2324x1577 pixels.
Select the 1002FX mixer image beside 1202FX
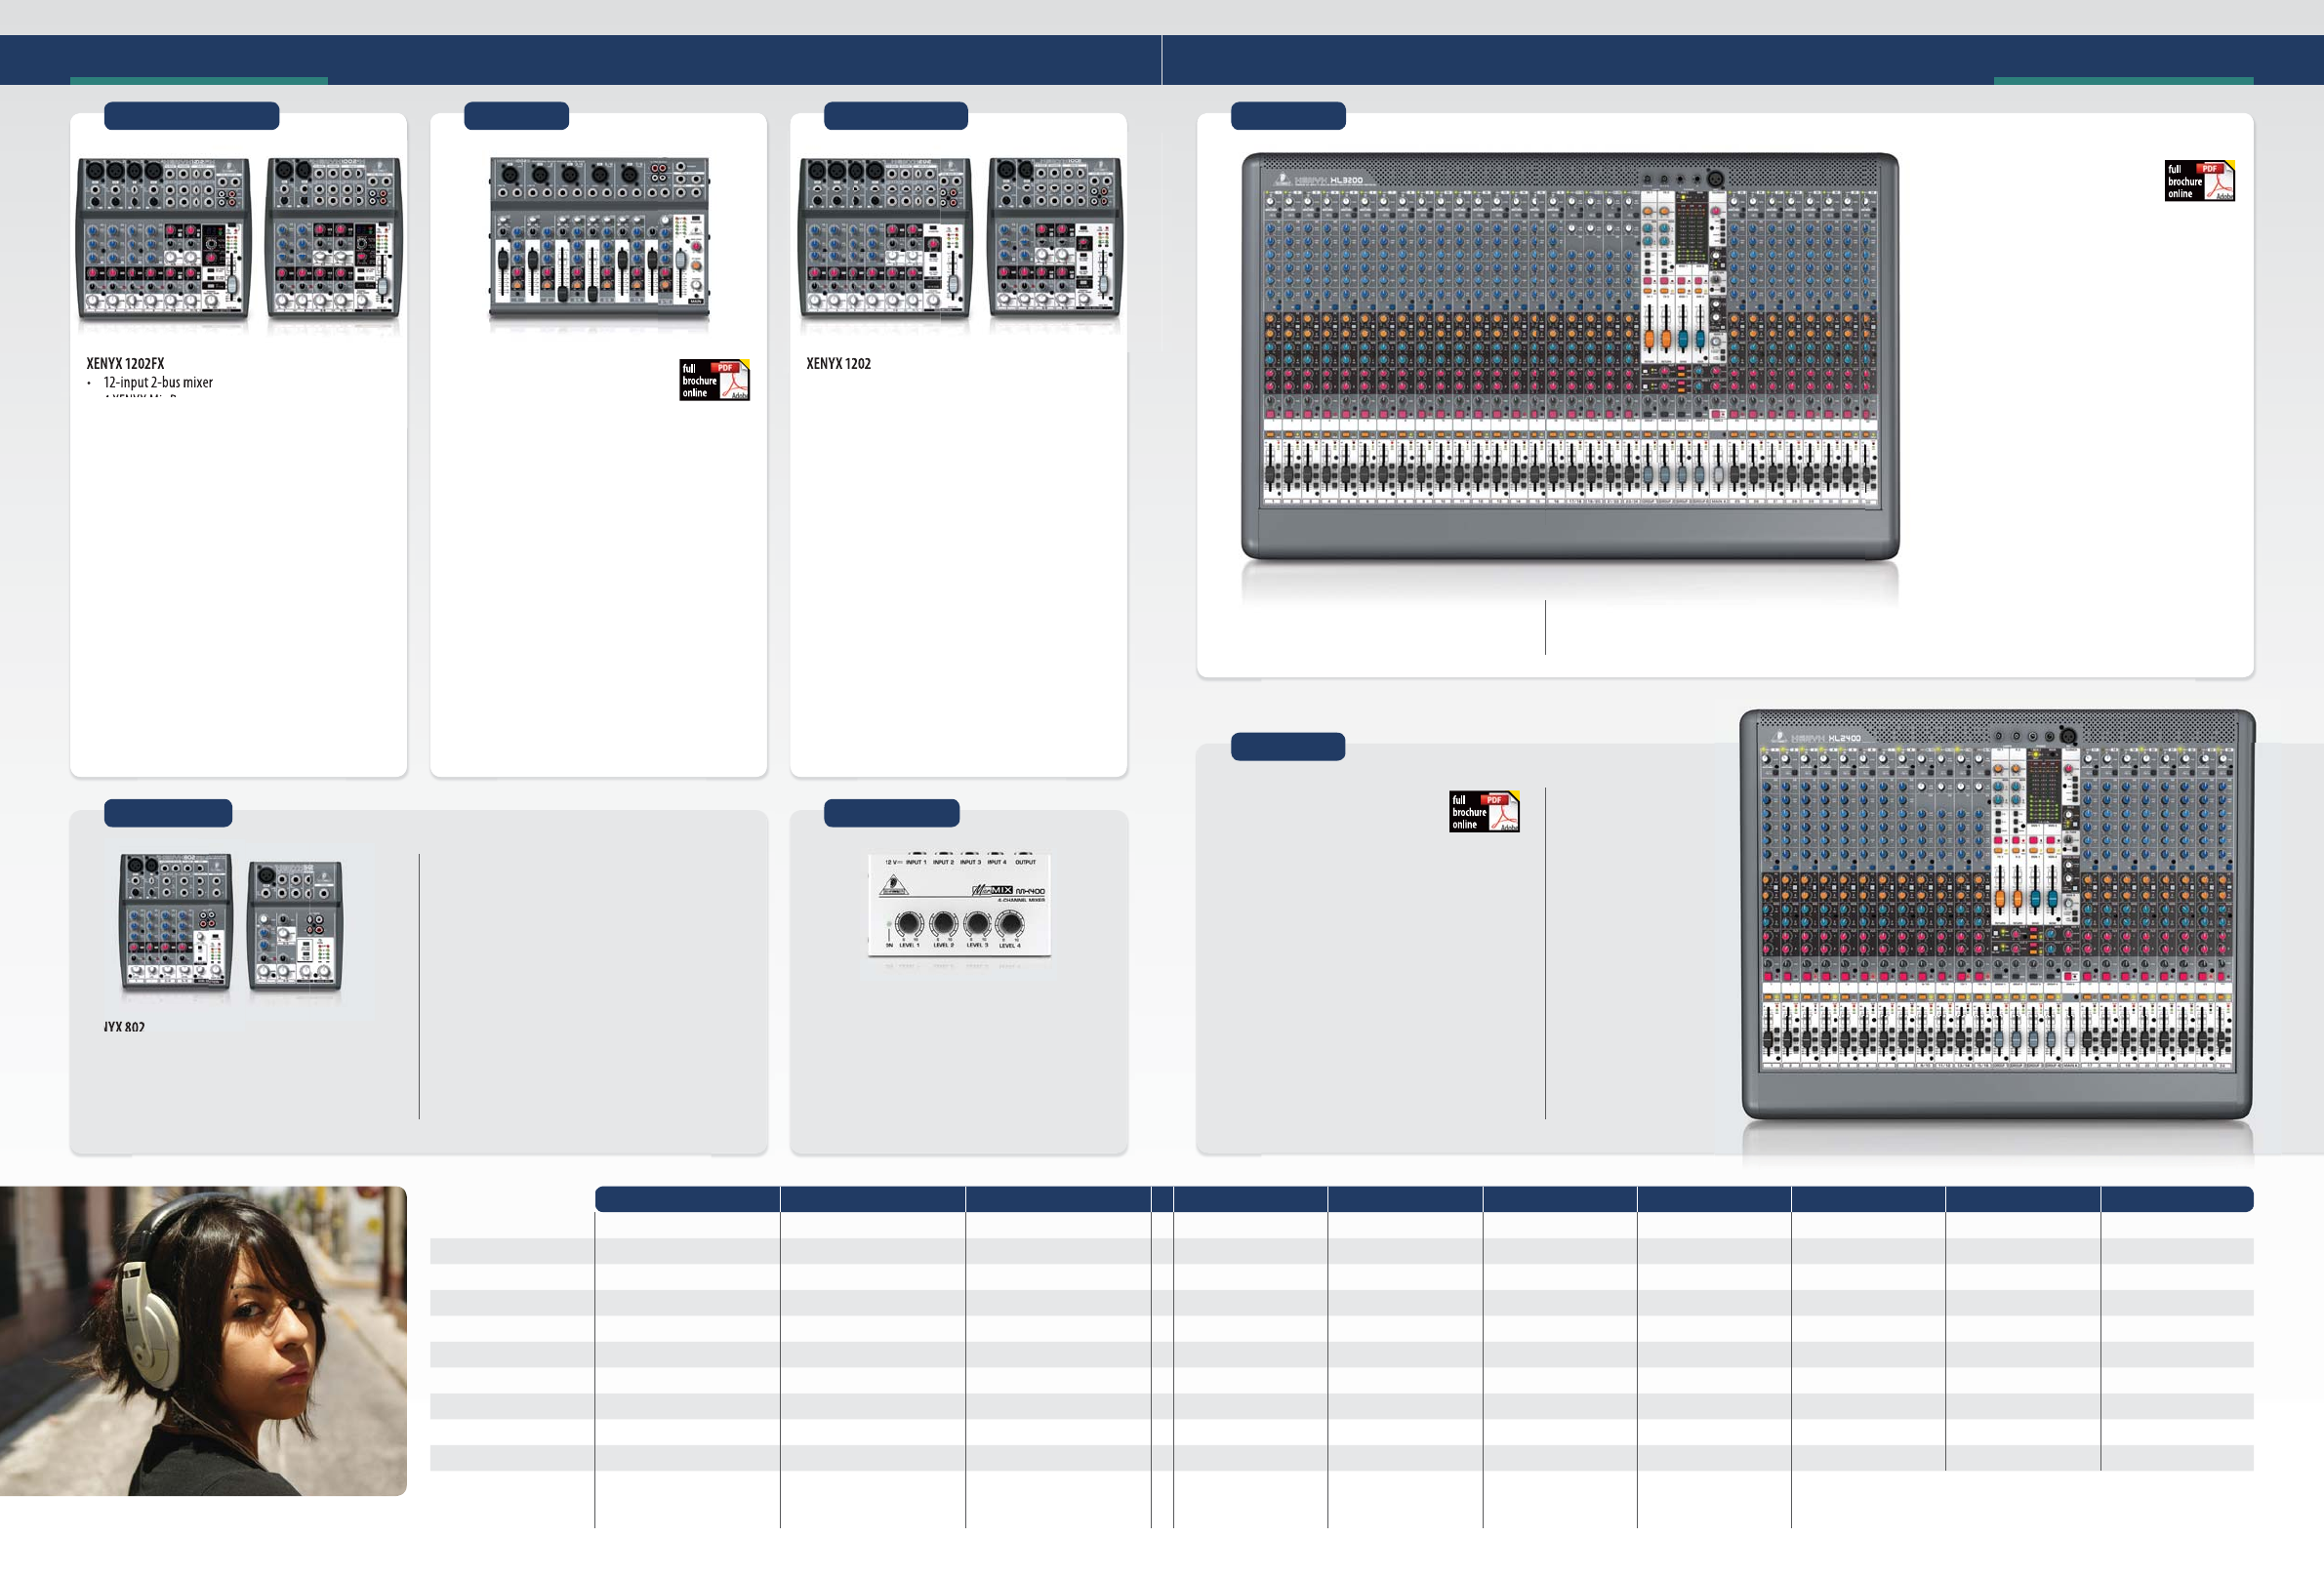333,239
